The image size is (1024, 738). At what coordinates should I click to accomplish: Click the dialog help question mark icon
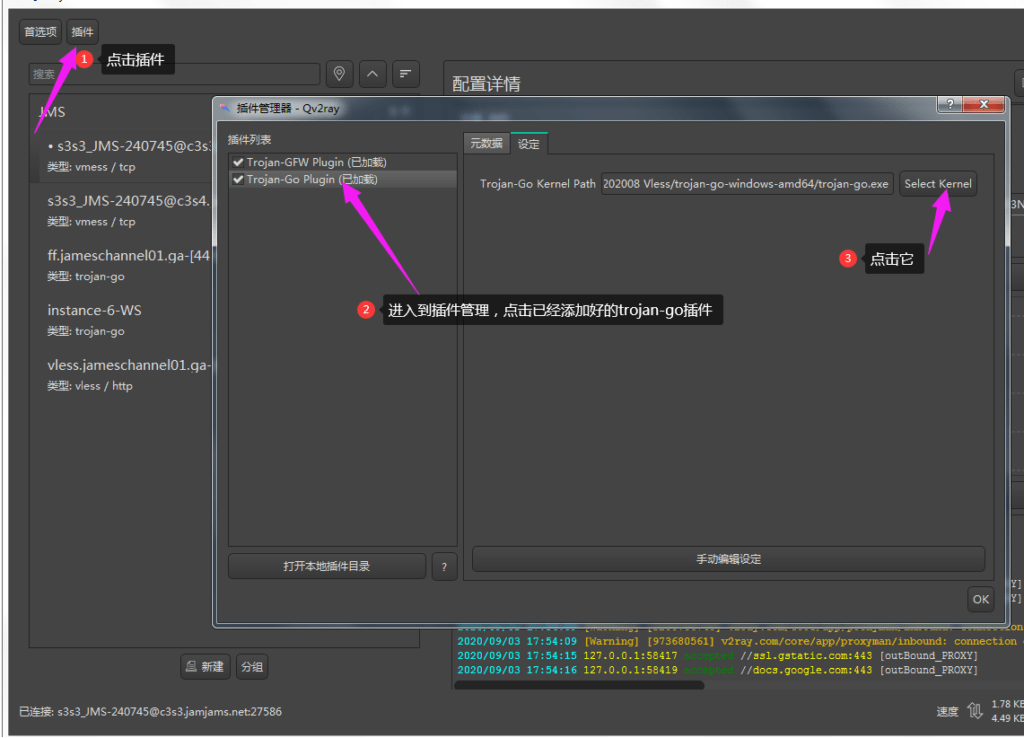click(x=950, y=104)
